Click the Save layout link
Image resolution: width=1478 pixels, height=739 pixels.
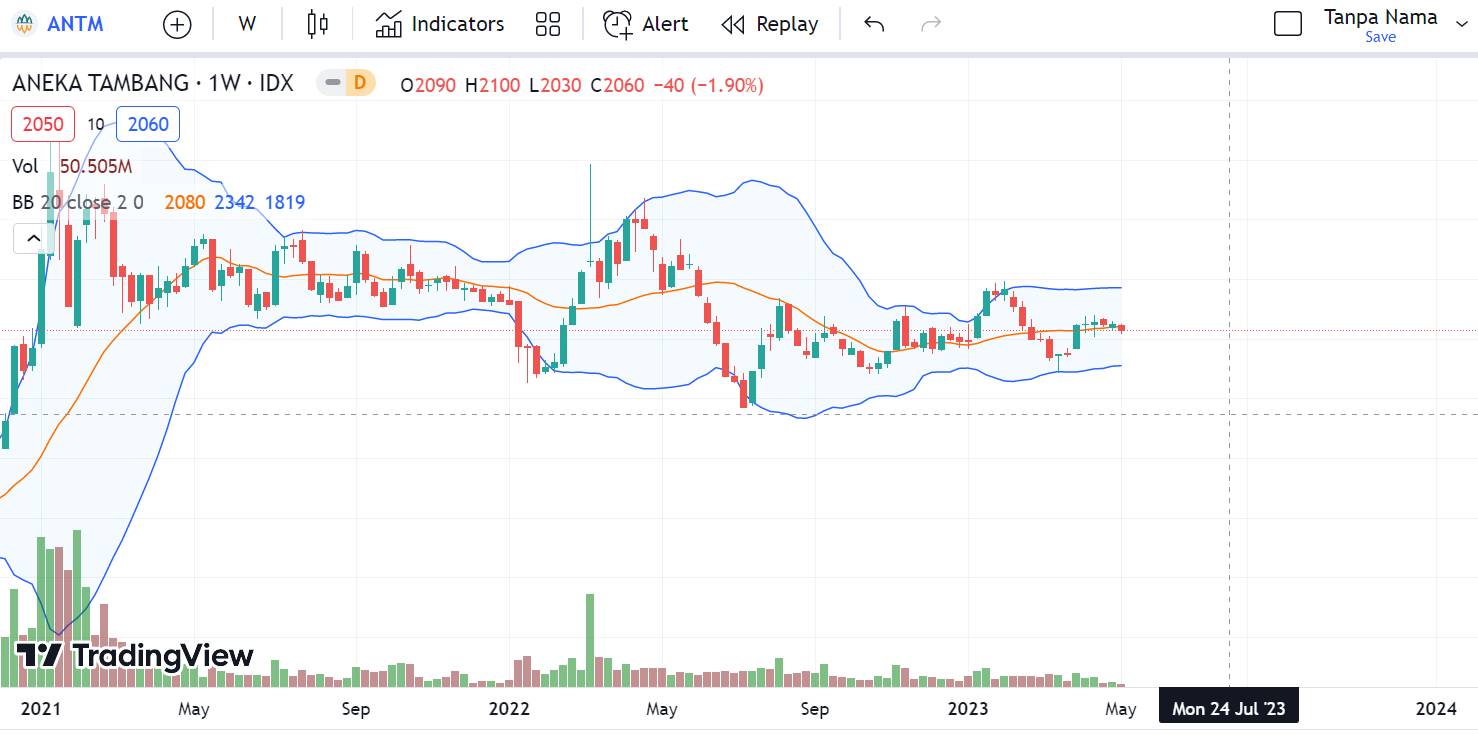[x=1381, y=37]
